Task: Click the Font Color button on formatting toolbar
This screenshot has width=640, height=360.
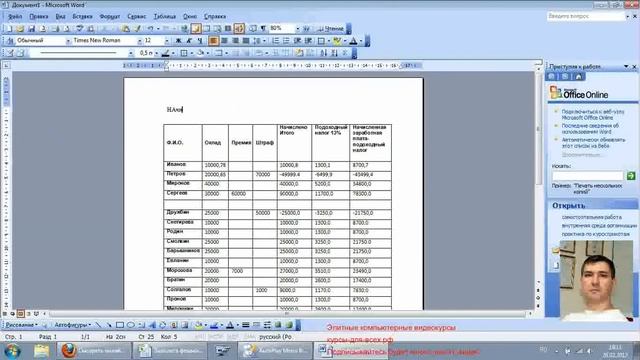Action: [x=353, y=41]
